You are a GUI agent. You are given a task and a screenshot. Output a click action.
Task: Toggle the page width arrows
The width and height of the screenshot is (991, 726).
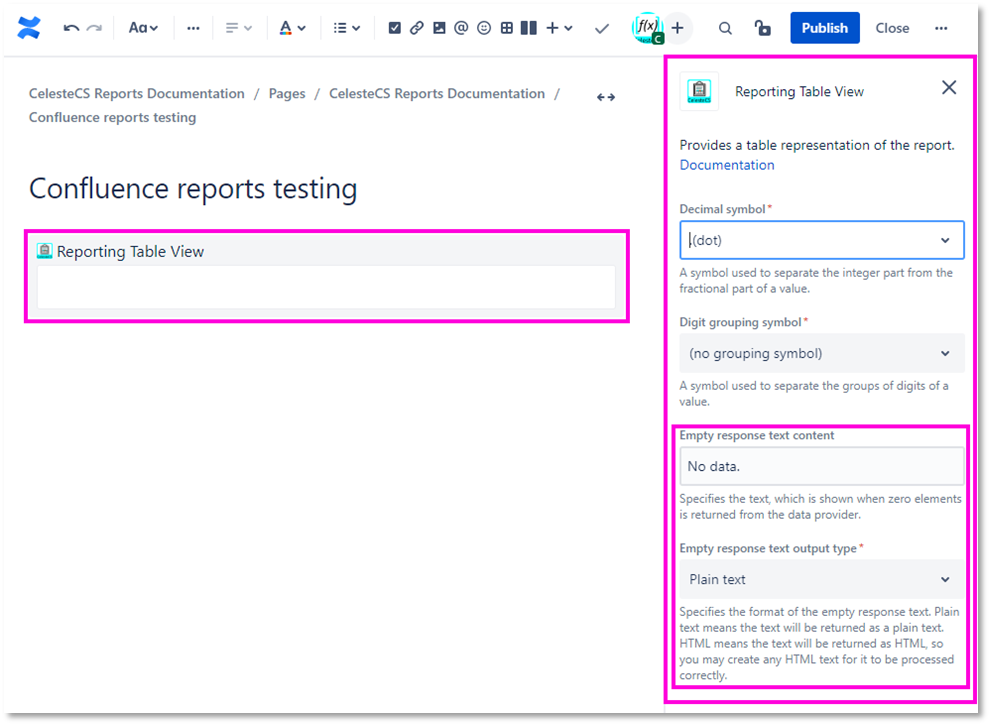point(605,97)
